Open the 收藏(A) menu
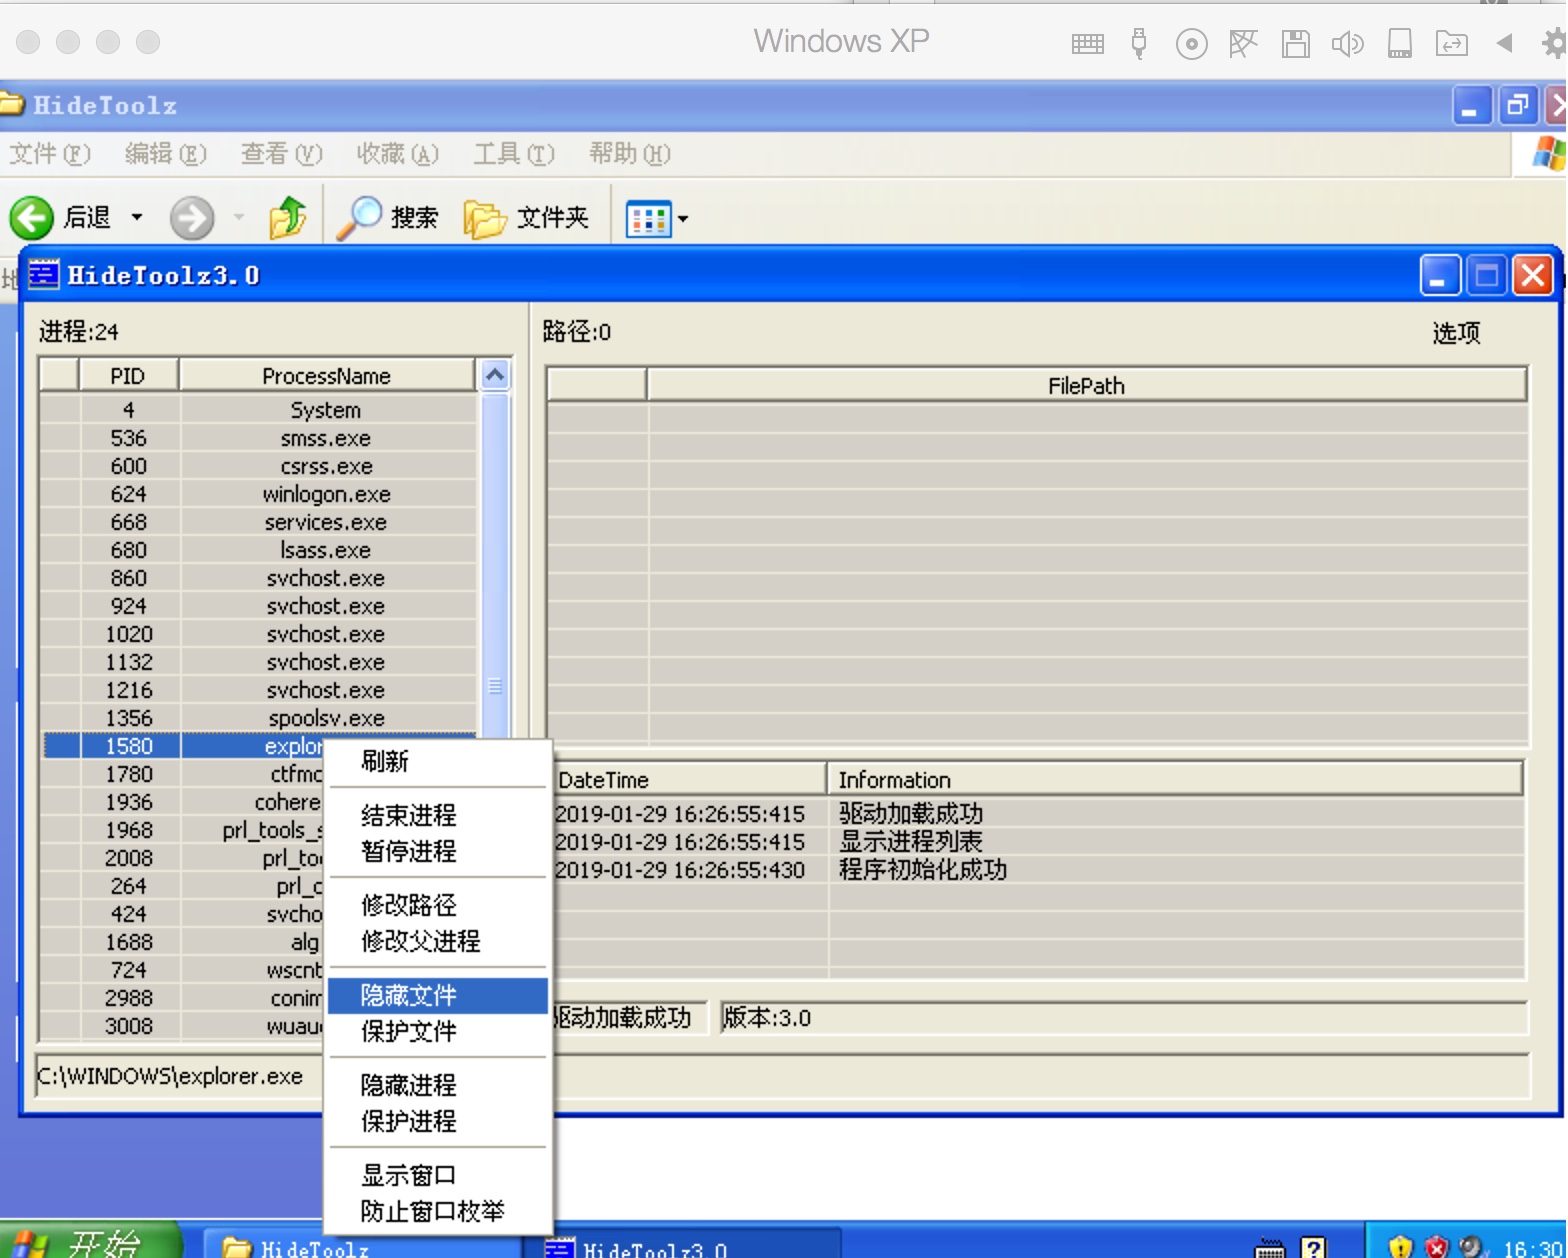This screenshot has height=1258, width=1568. (x=398, y=154)
